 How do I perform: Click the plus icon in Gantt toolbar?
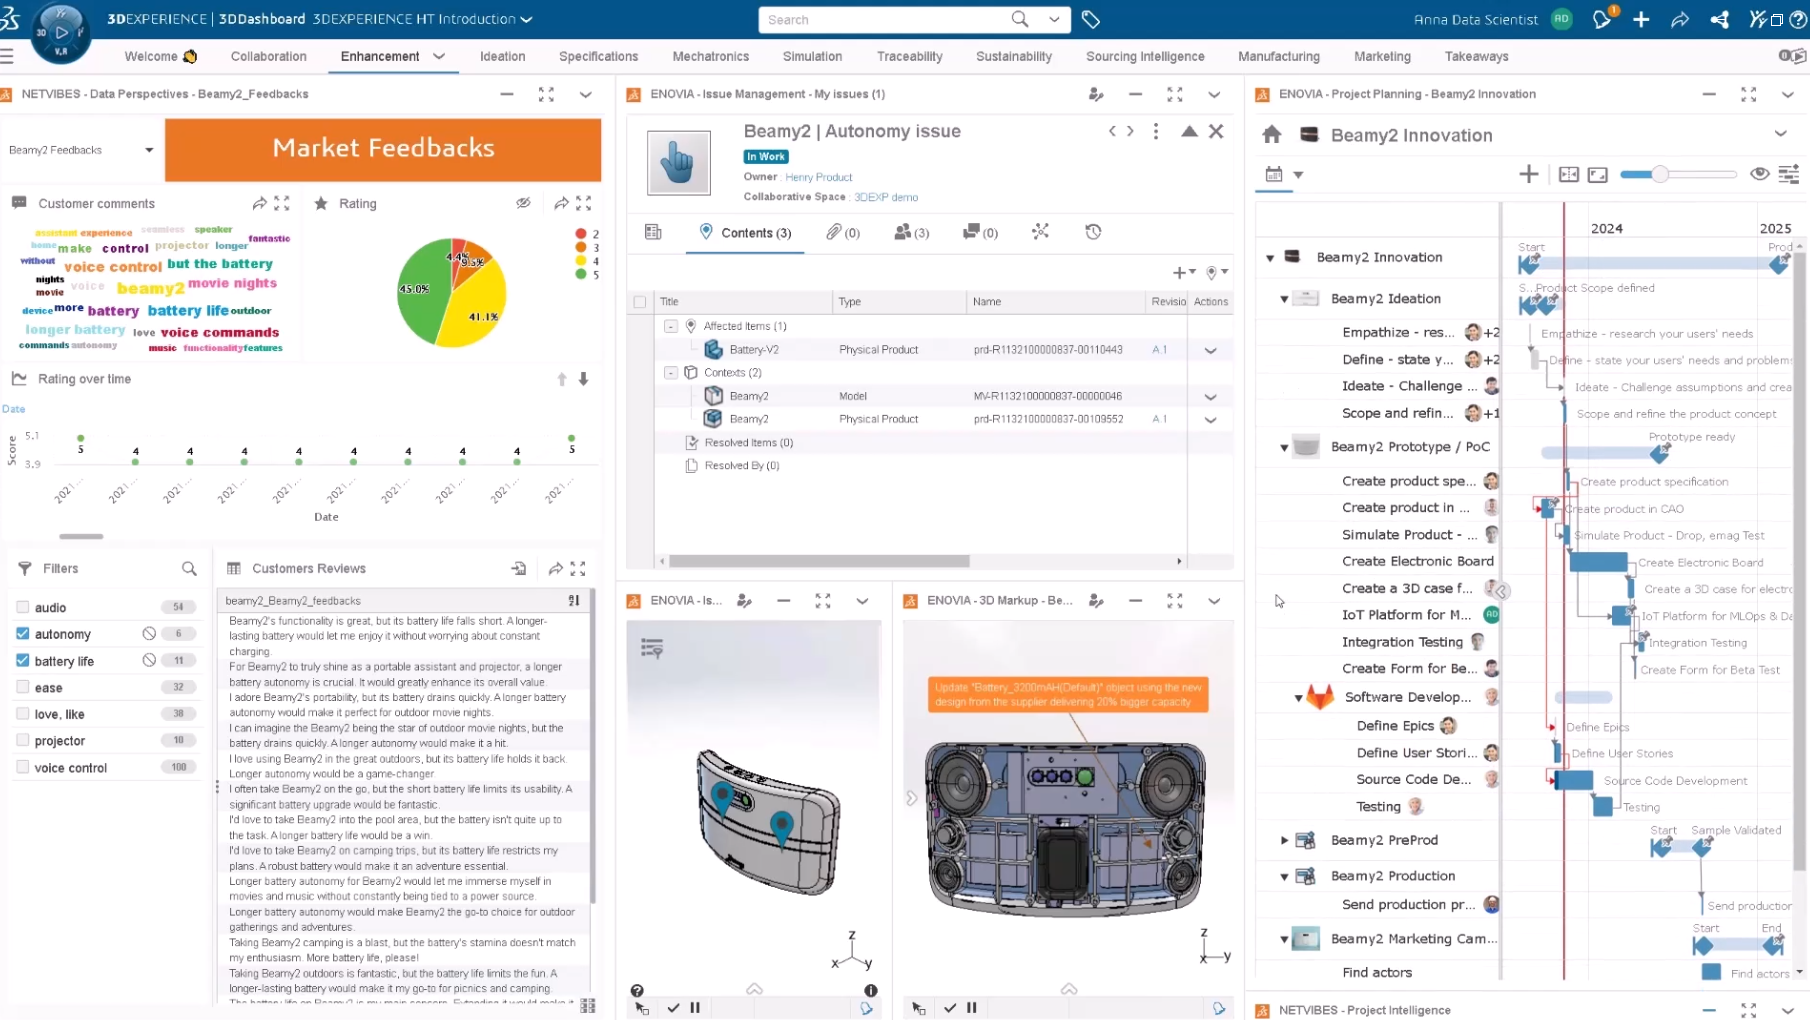(1528, 175)
